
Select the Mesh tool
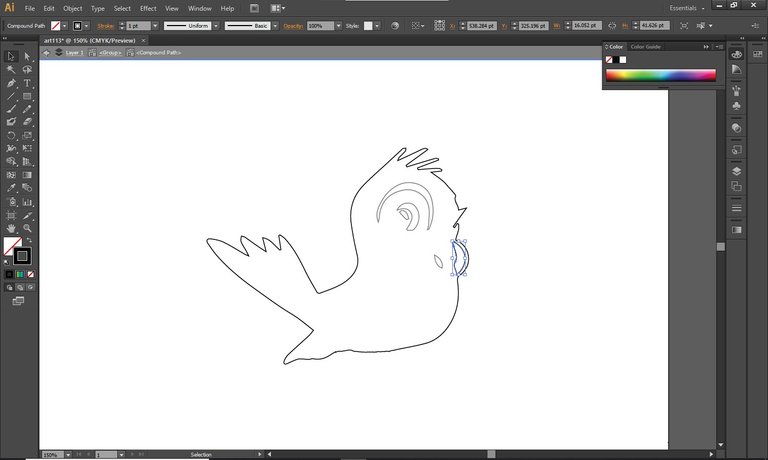11,174
